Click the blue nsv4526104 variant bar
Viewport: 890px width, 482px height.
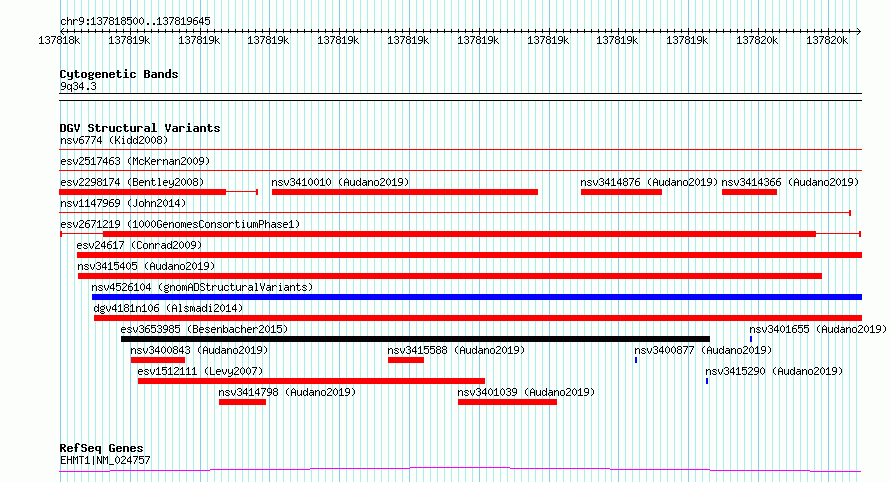coord(477,297)
